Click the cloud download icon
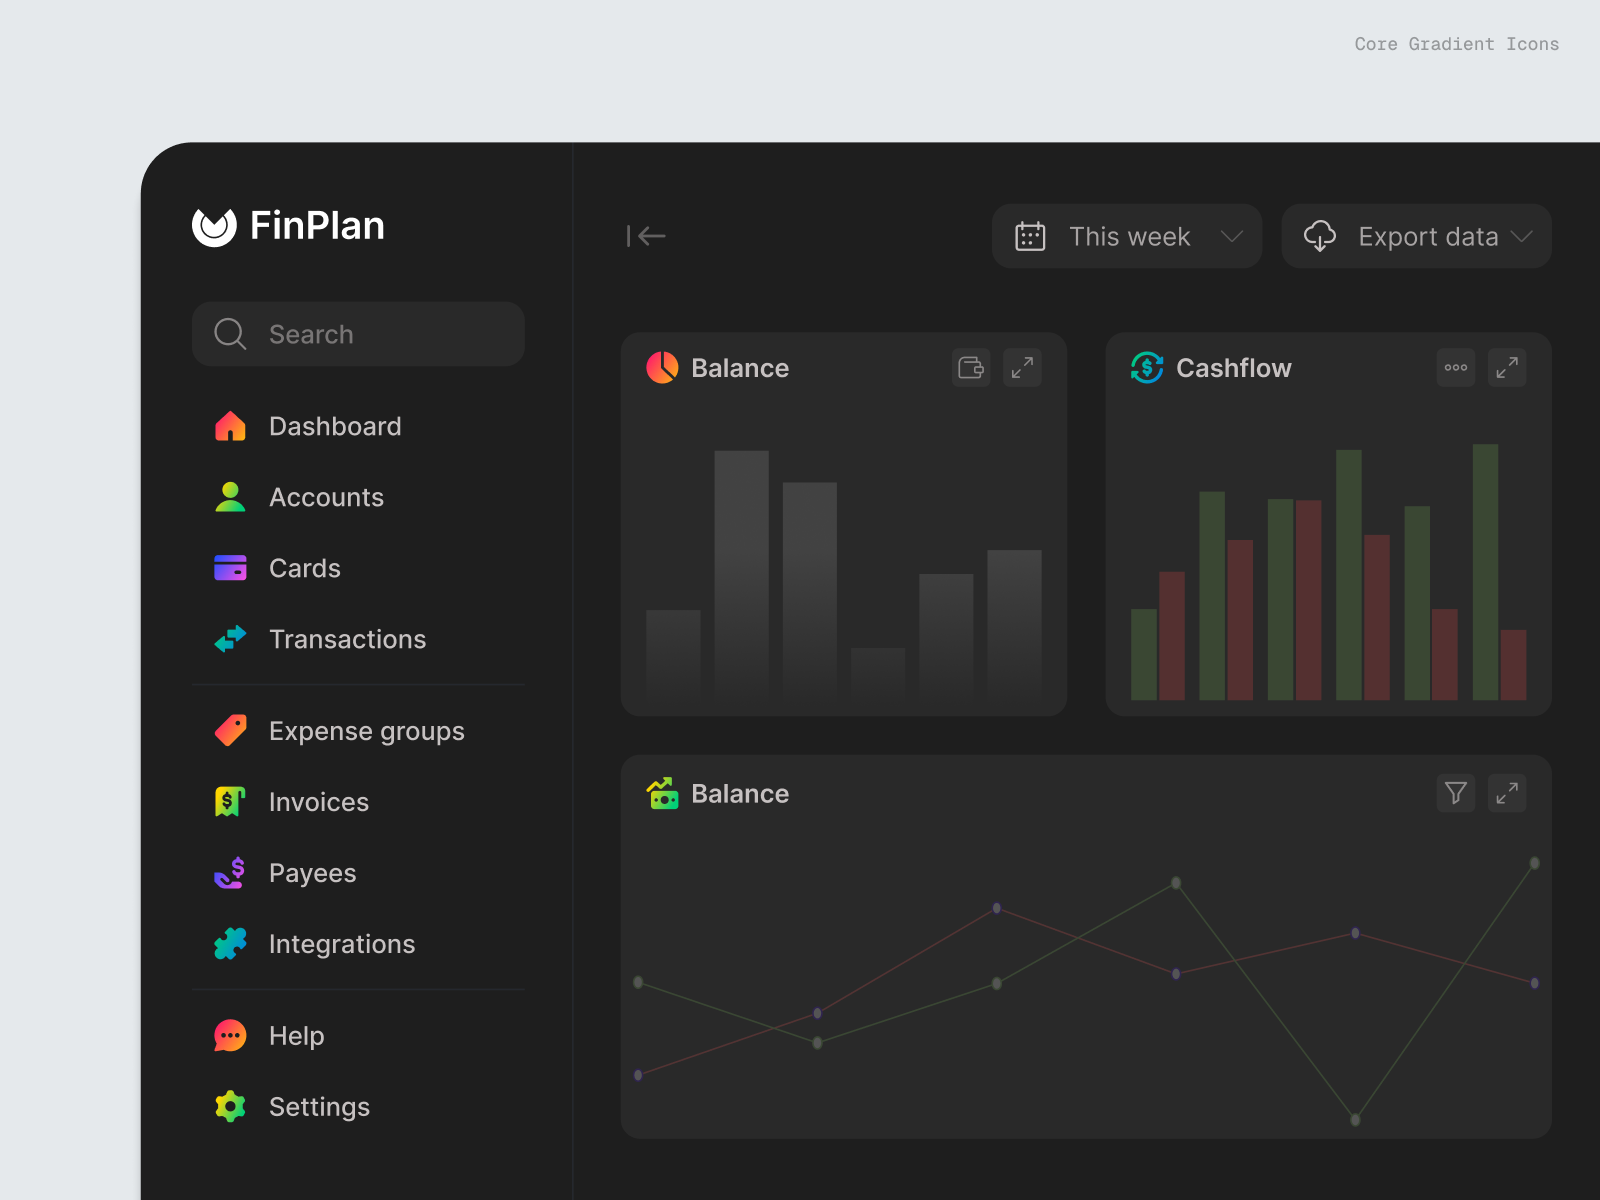The width and height of the screenshot is (1600, 1200). coord(1320,236)
